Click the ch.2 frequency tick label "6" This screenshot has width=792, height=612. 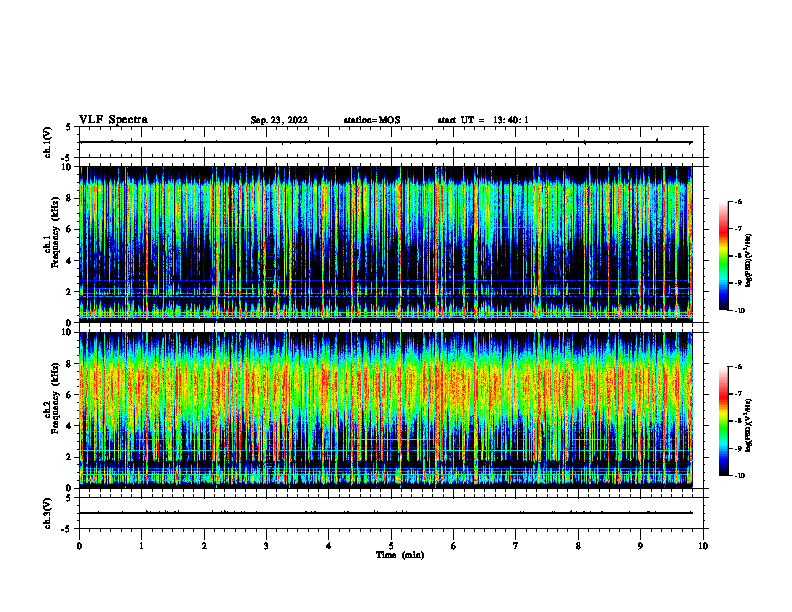tap(69, 395)
